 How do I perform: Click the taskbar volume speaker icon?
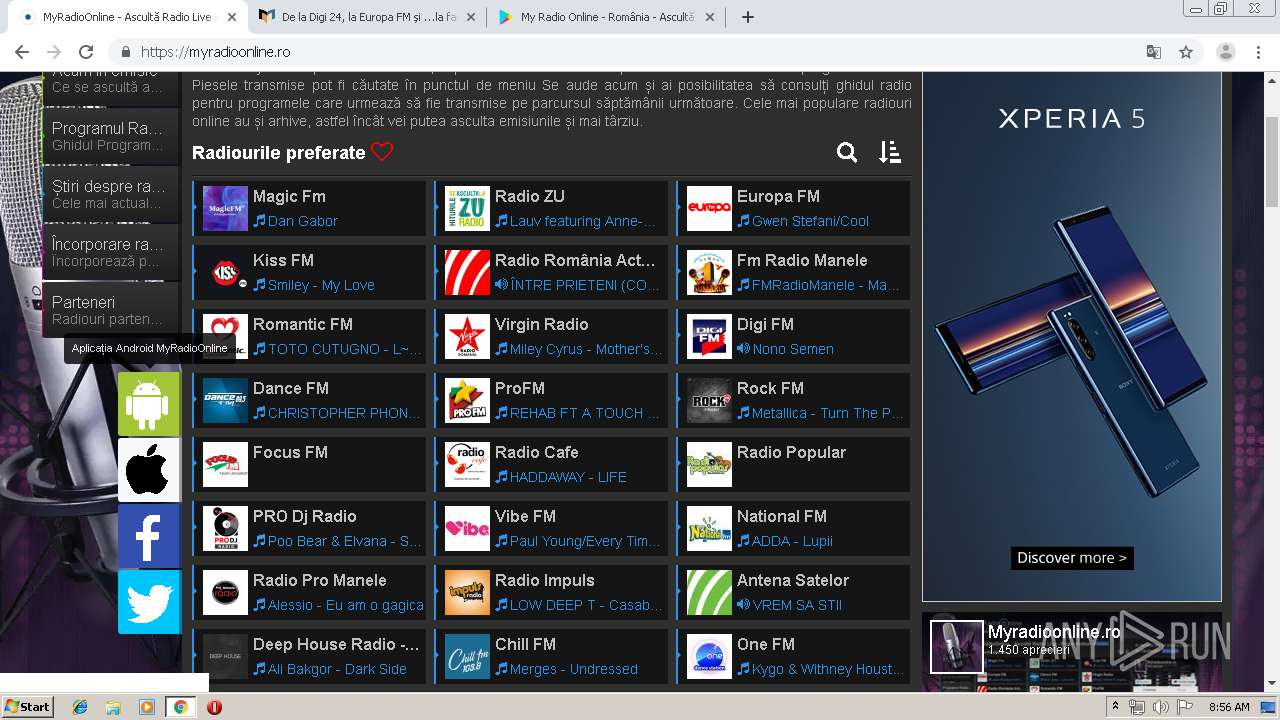(x=1160, y=707)
